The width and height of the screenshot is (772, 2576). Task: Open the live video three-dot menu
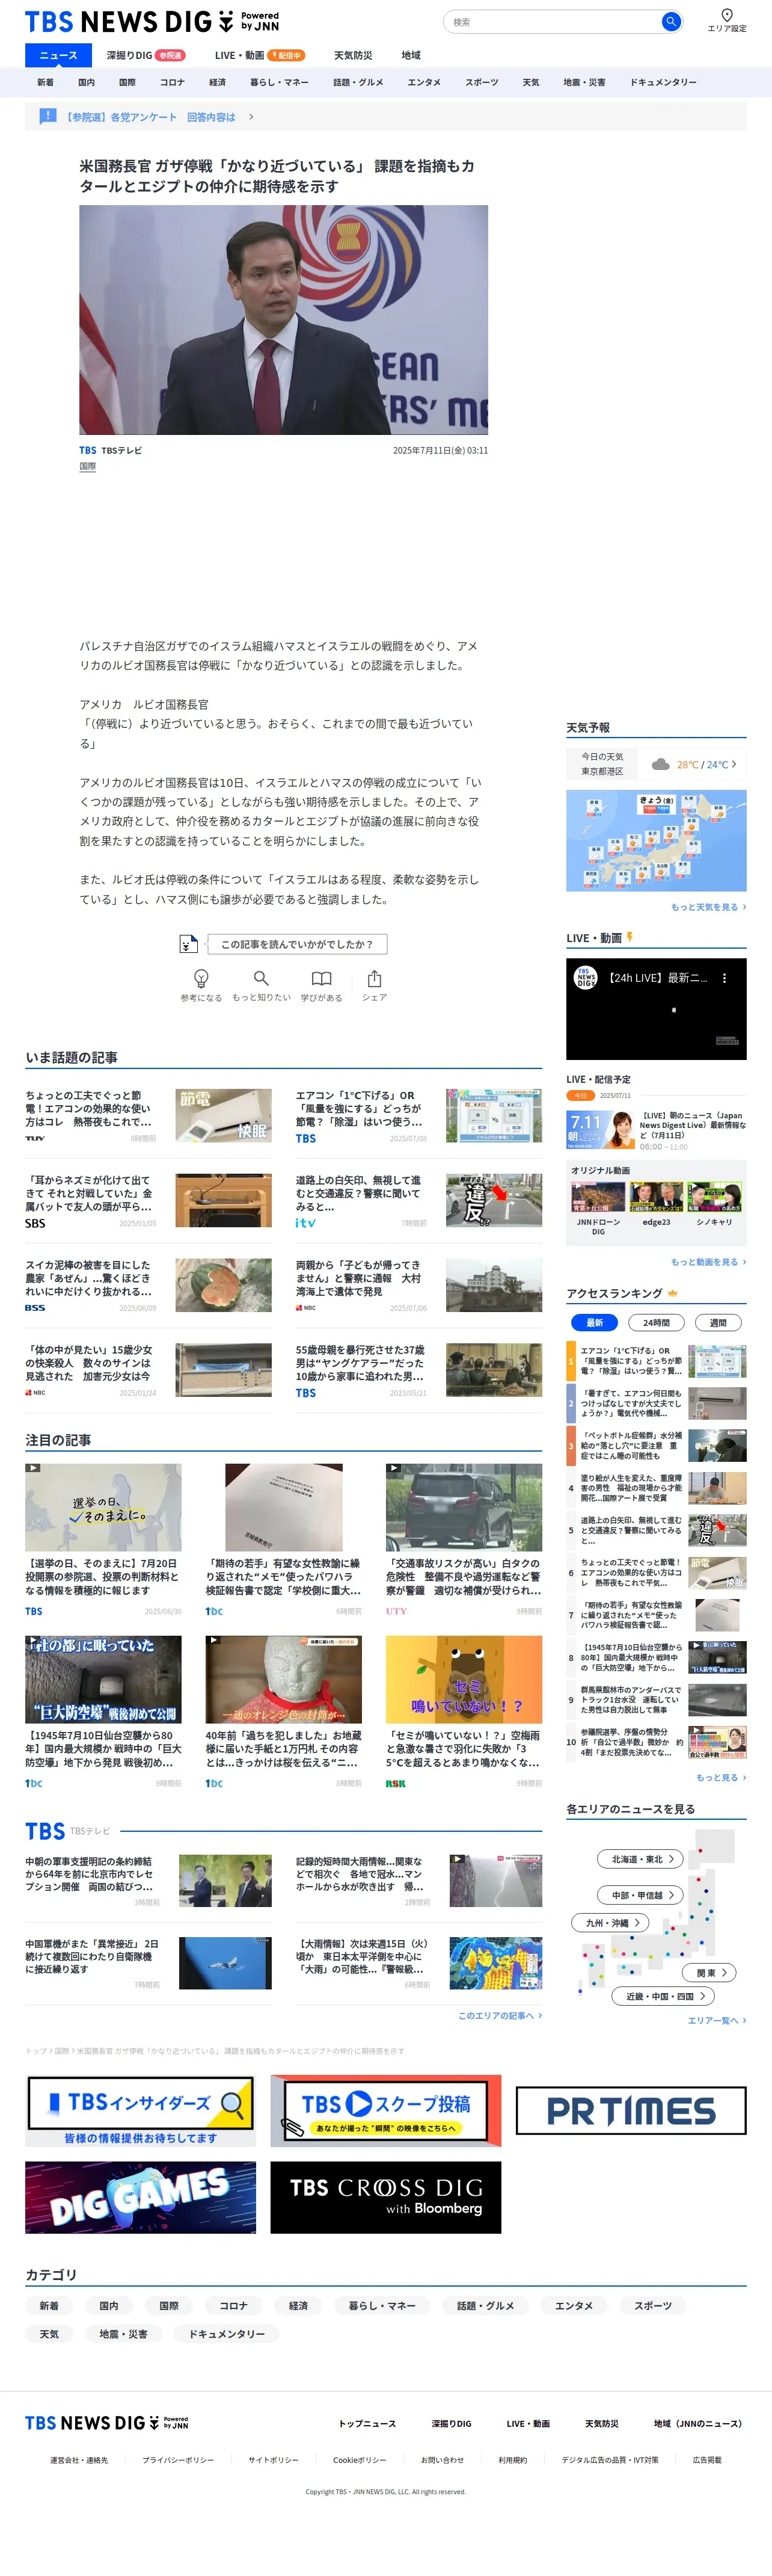[x=725, y=978]
